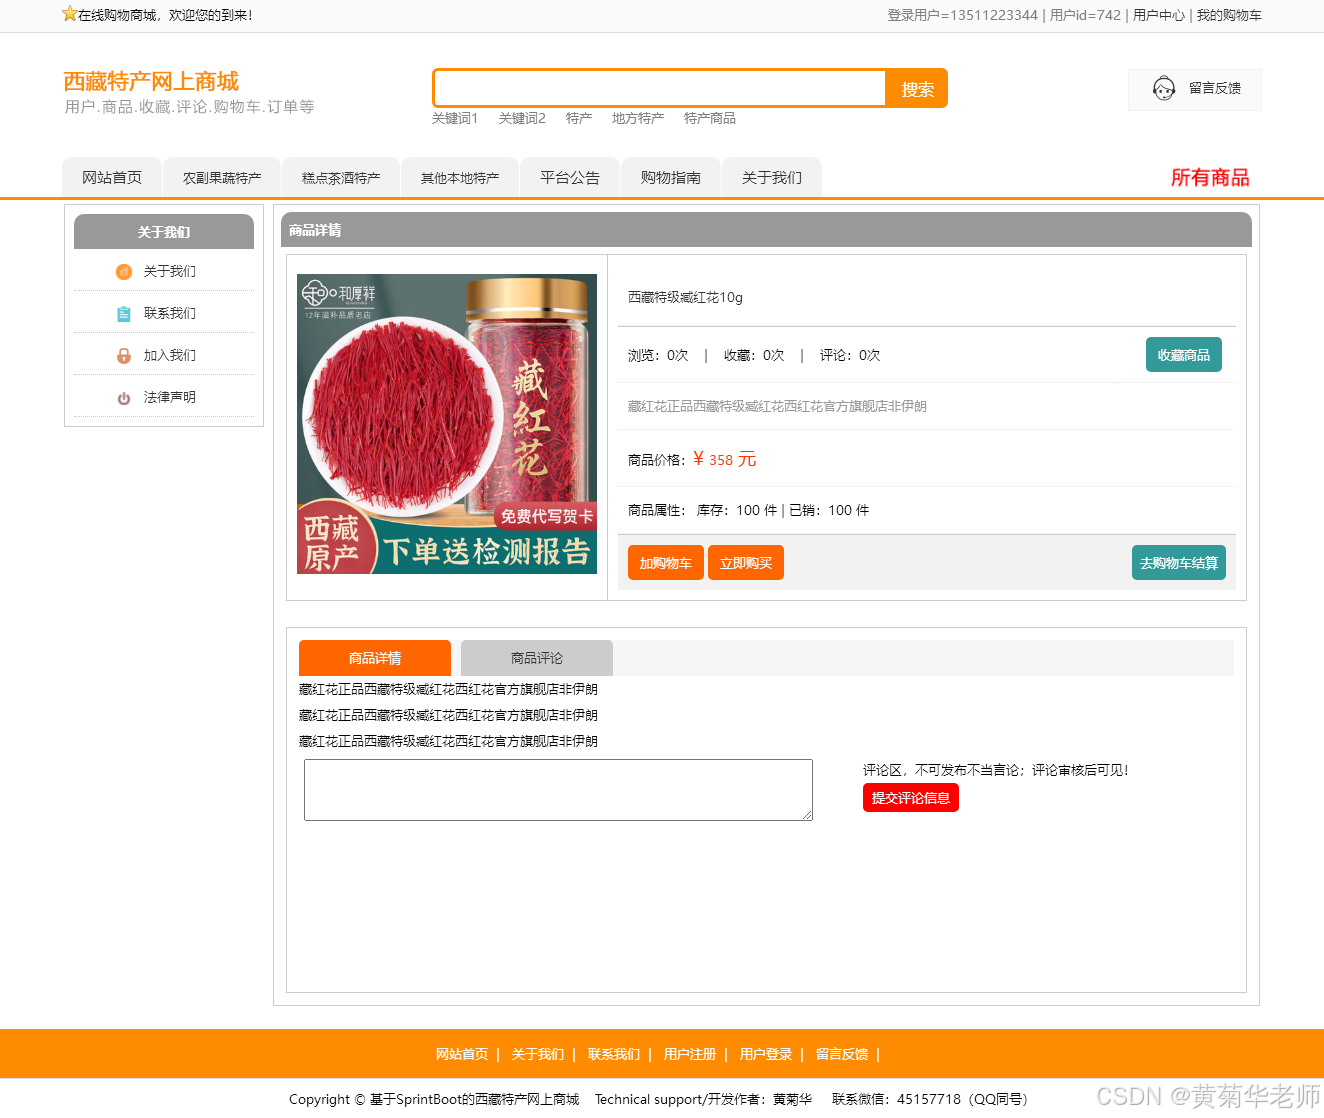Click the power icon beside 法律声明
This screenshot has height=1118, width=1324.
[124, 398]
